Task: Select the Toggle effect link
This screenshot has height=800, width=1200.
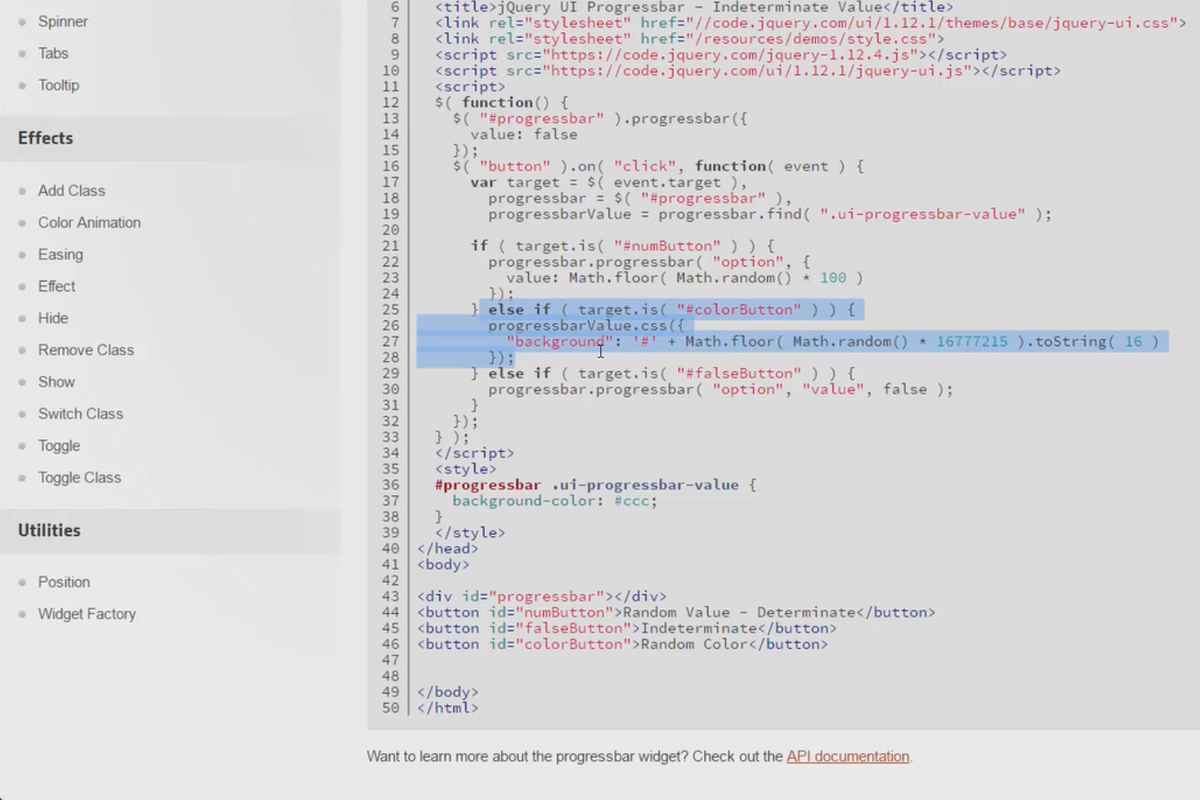Action: pos(59,446)
